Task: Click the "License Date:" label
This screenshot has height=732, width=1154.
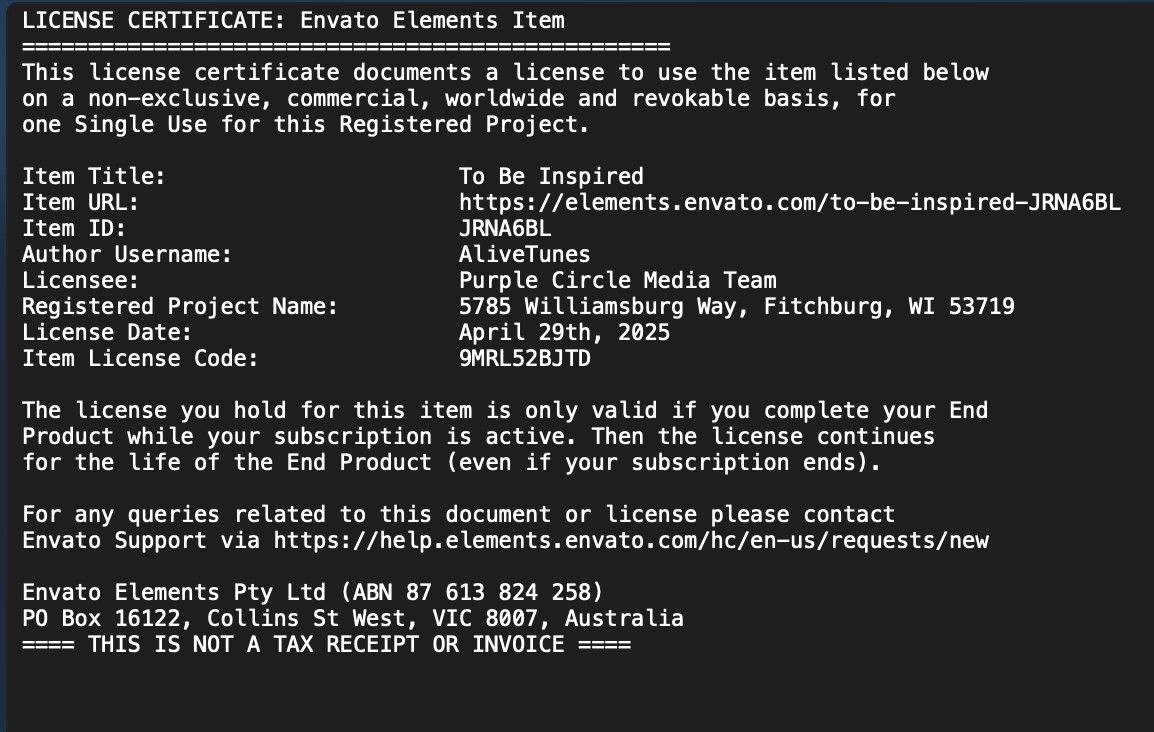Action: click(x=107, y=333)
